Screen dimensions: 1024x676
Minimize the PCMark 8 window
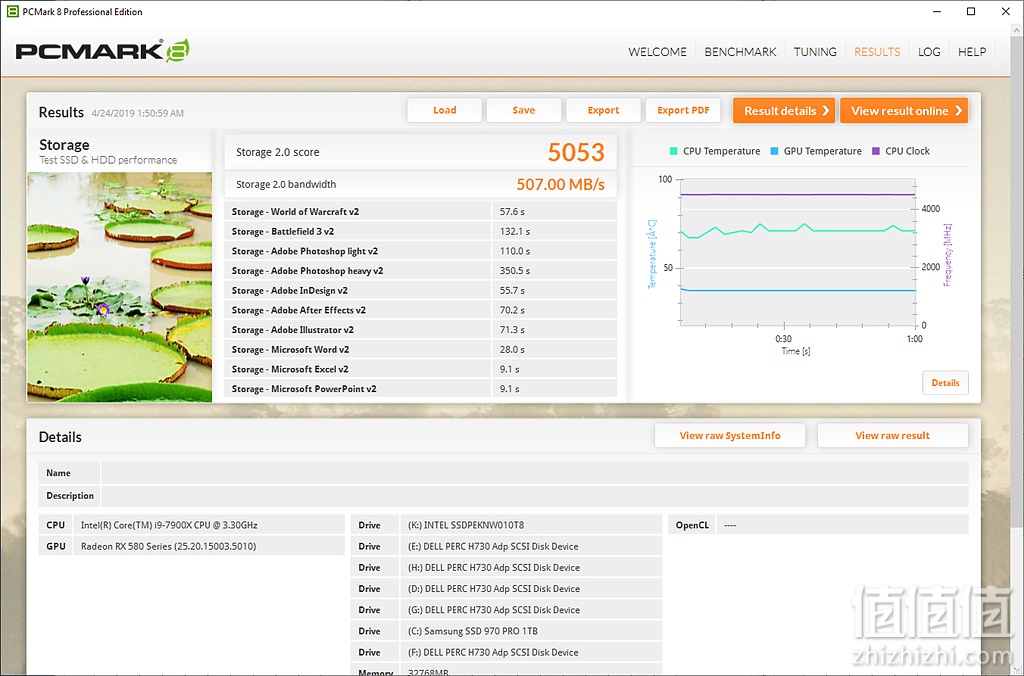pos(936,11)
